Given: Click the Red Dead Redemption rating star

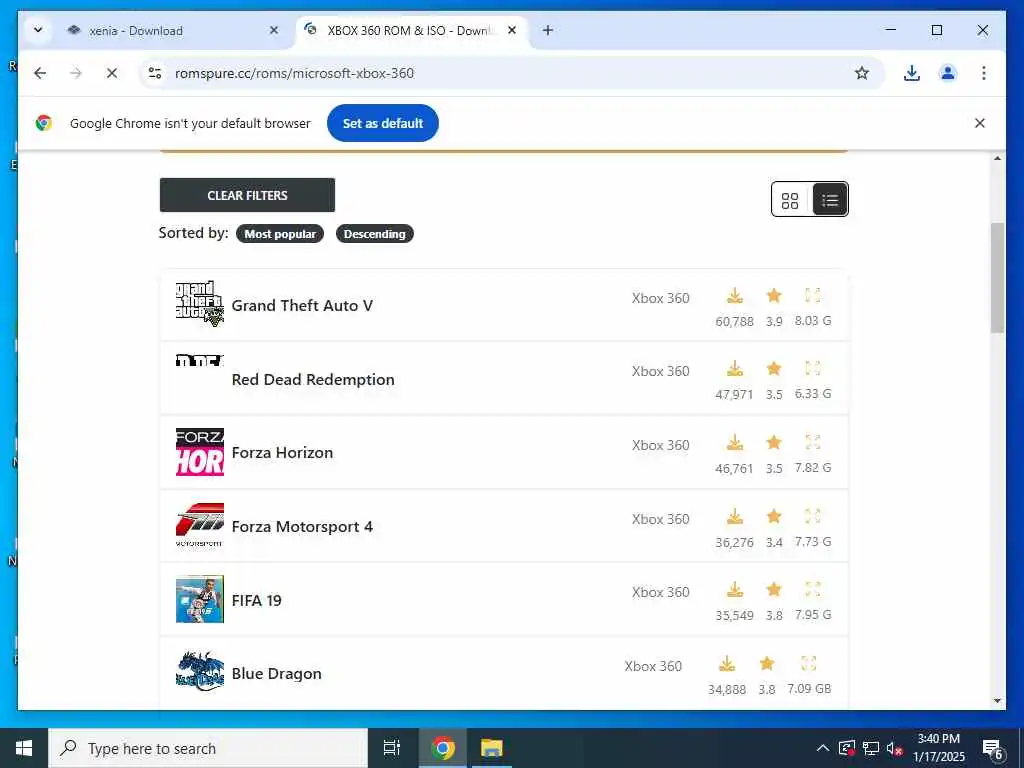Looking at the screenshot, I should (x=774, y=369).
